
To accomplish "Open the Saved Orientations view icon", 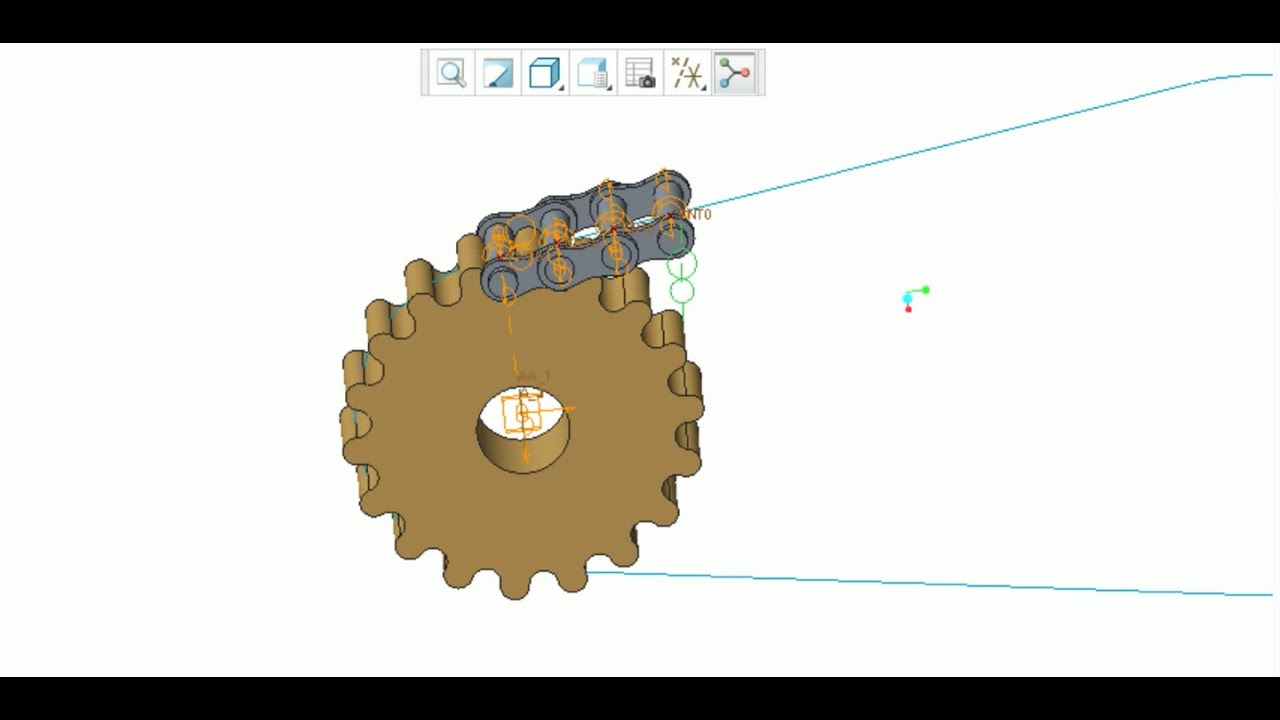I will click(x=593, y=73).
